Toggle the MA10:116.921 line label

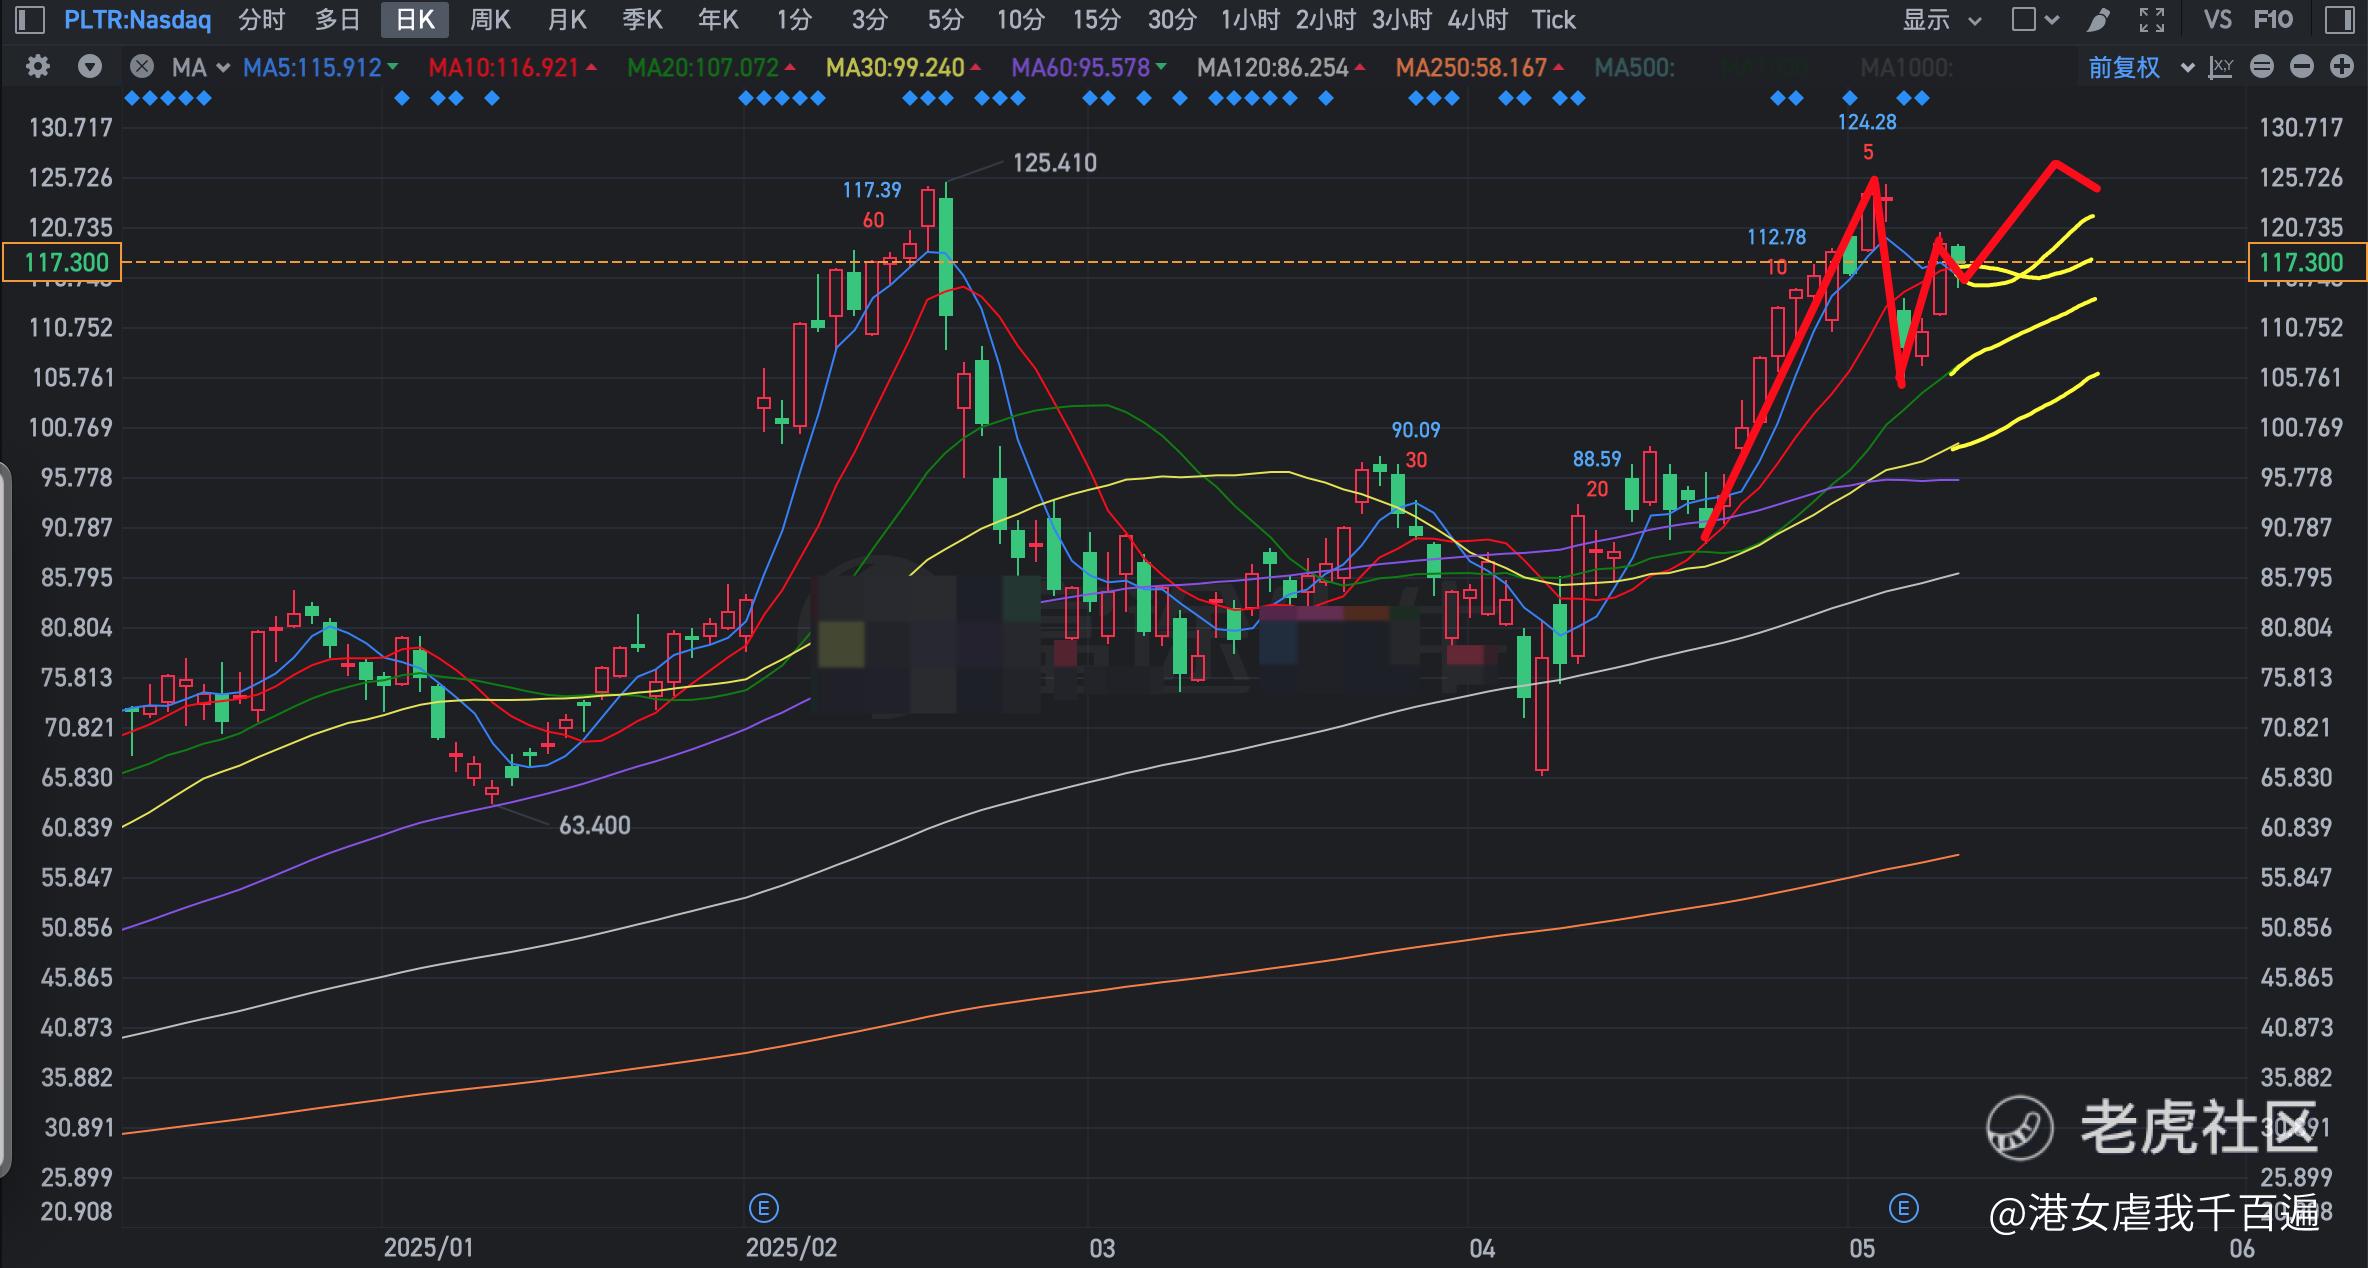point(512,67)
